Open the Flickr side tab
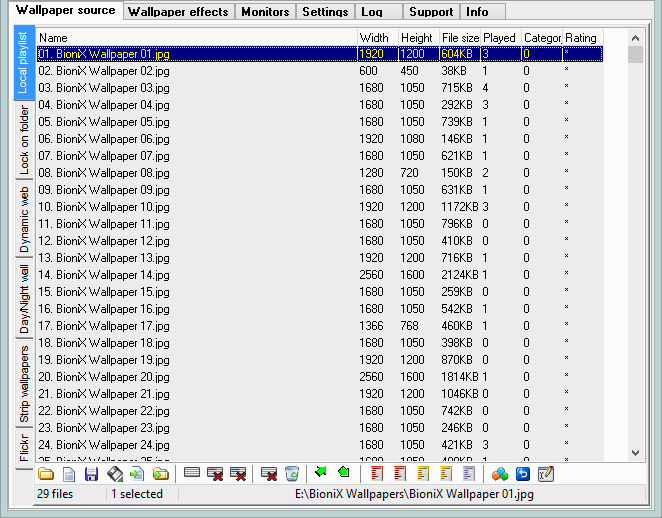This screenshot has height=518, width=662. point(24,448)
